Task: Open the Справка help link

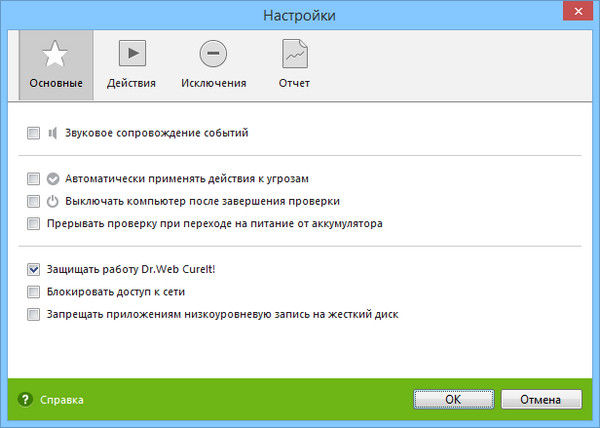Action: [61, 400]
